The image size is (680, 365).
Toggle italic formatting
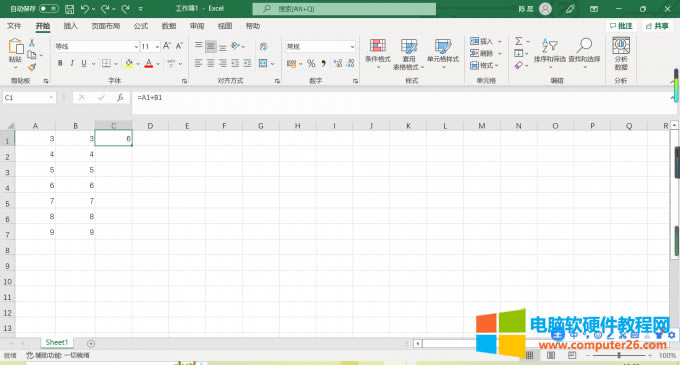[72, 63]
